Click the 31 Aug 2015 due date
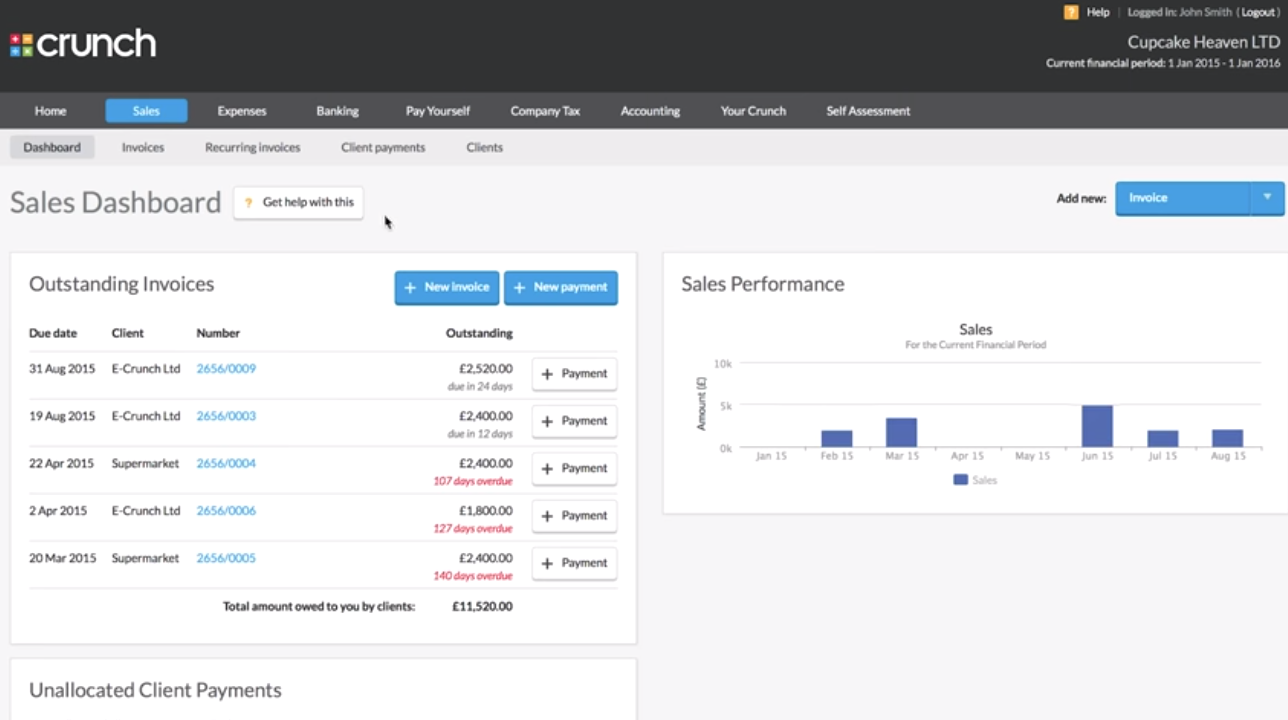Image resolution: width=1288 pixels, height=720 pixels. coord(62,368)
